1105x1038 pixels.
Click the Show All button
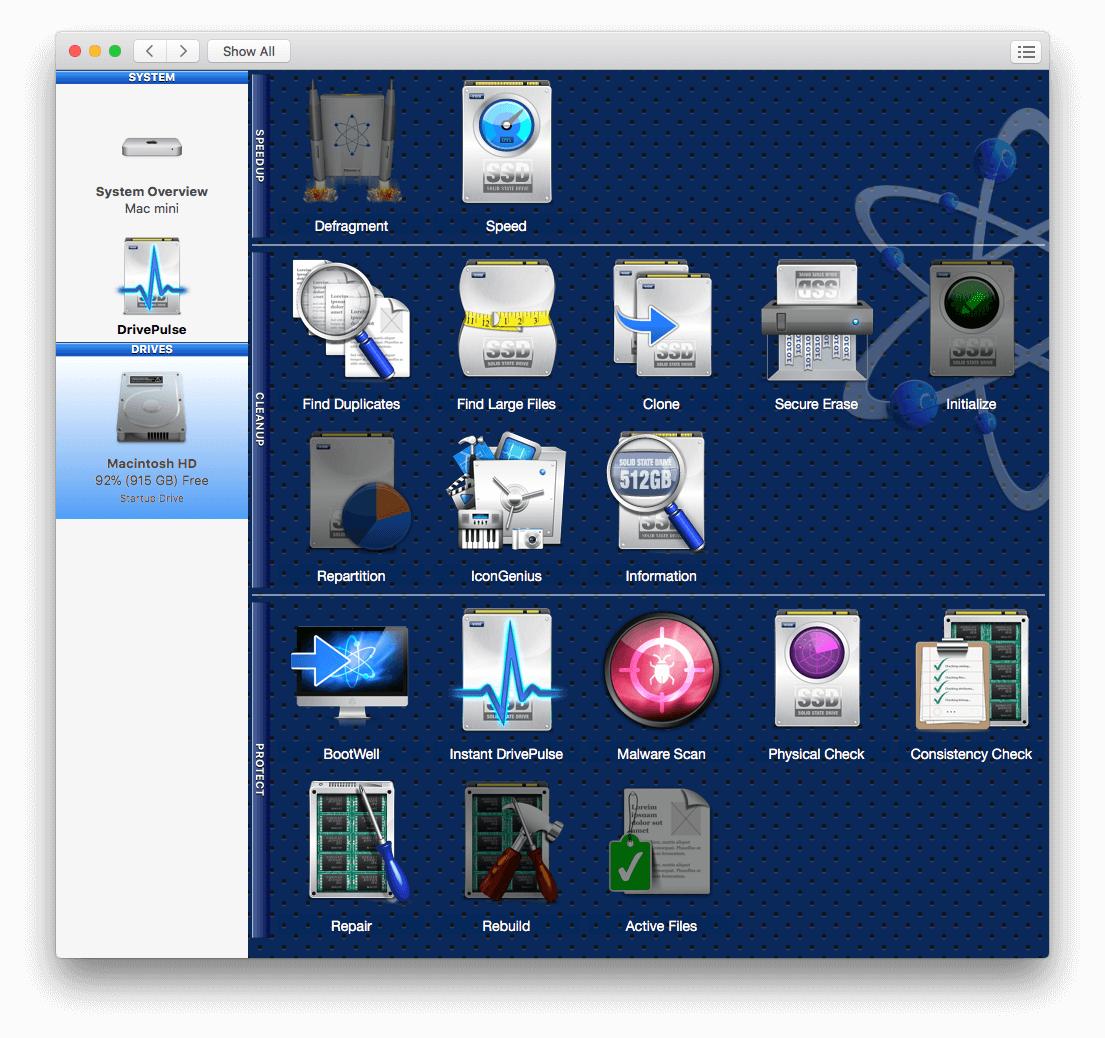point(248,51)
